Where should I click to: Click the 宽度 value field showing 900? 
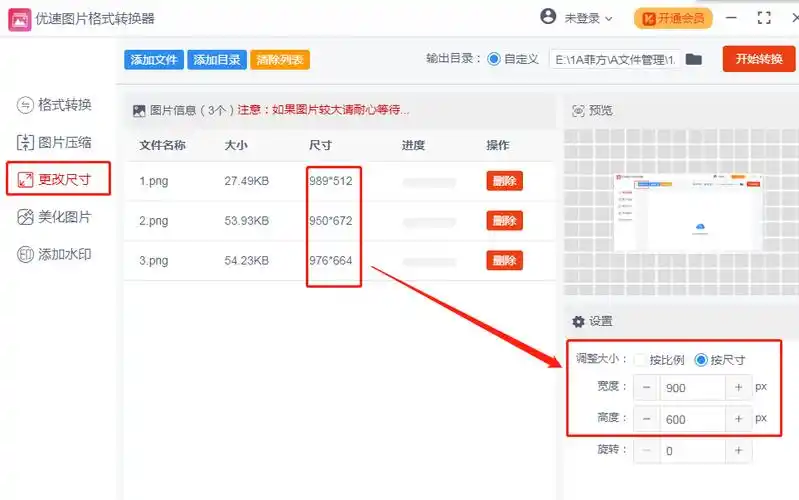[693, 388]
